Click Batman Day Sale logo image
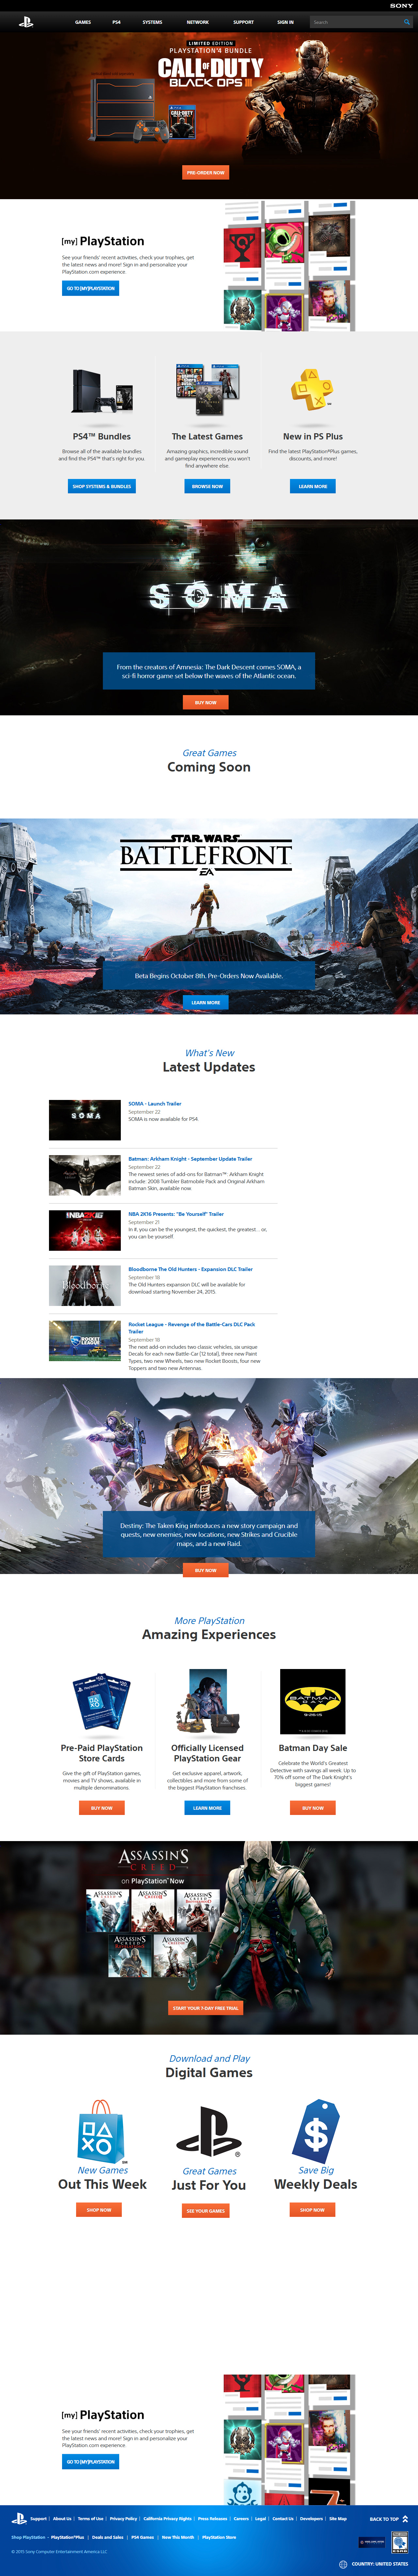The image size is (418, 2576). (x=313, y=1701)
